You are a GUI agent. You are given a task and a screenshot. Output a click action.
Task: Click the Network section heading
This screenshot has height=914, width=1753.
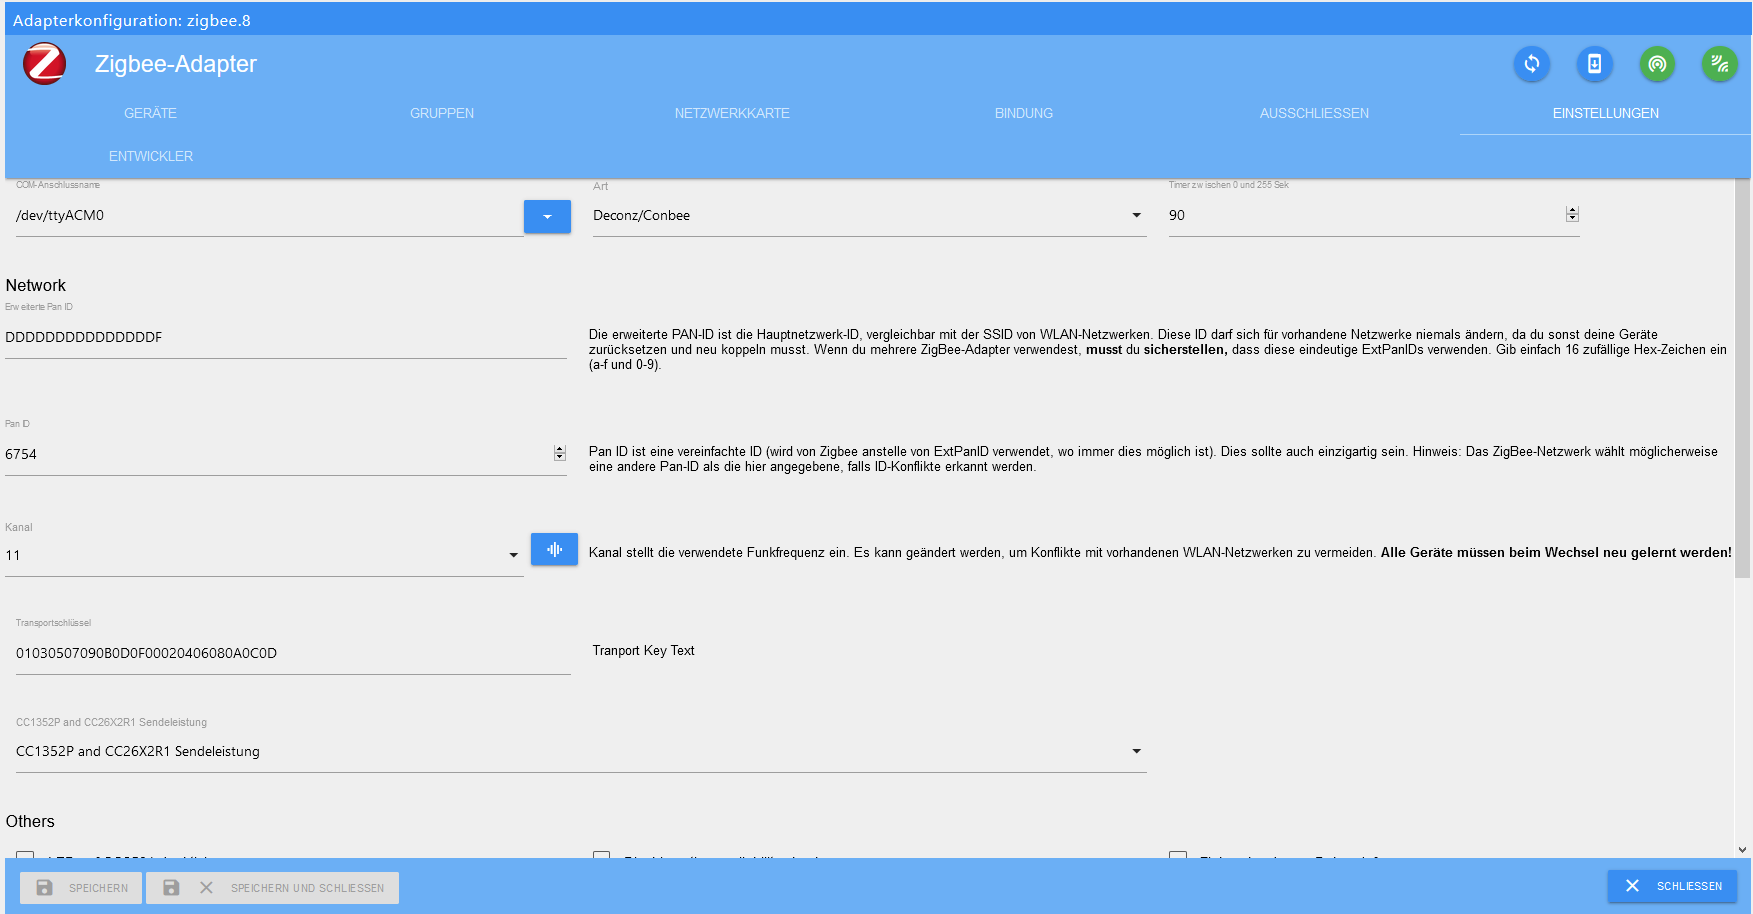click(36, 286)
